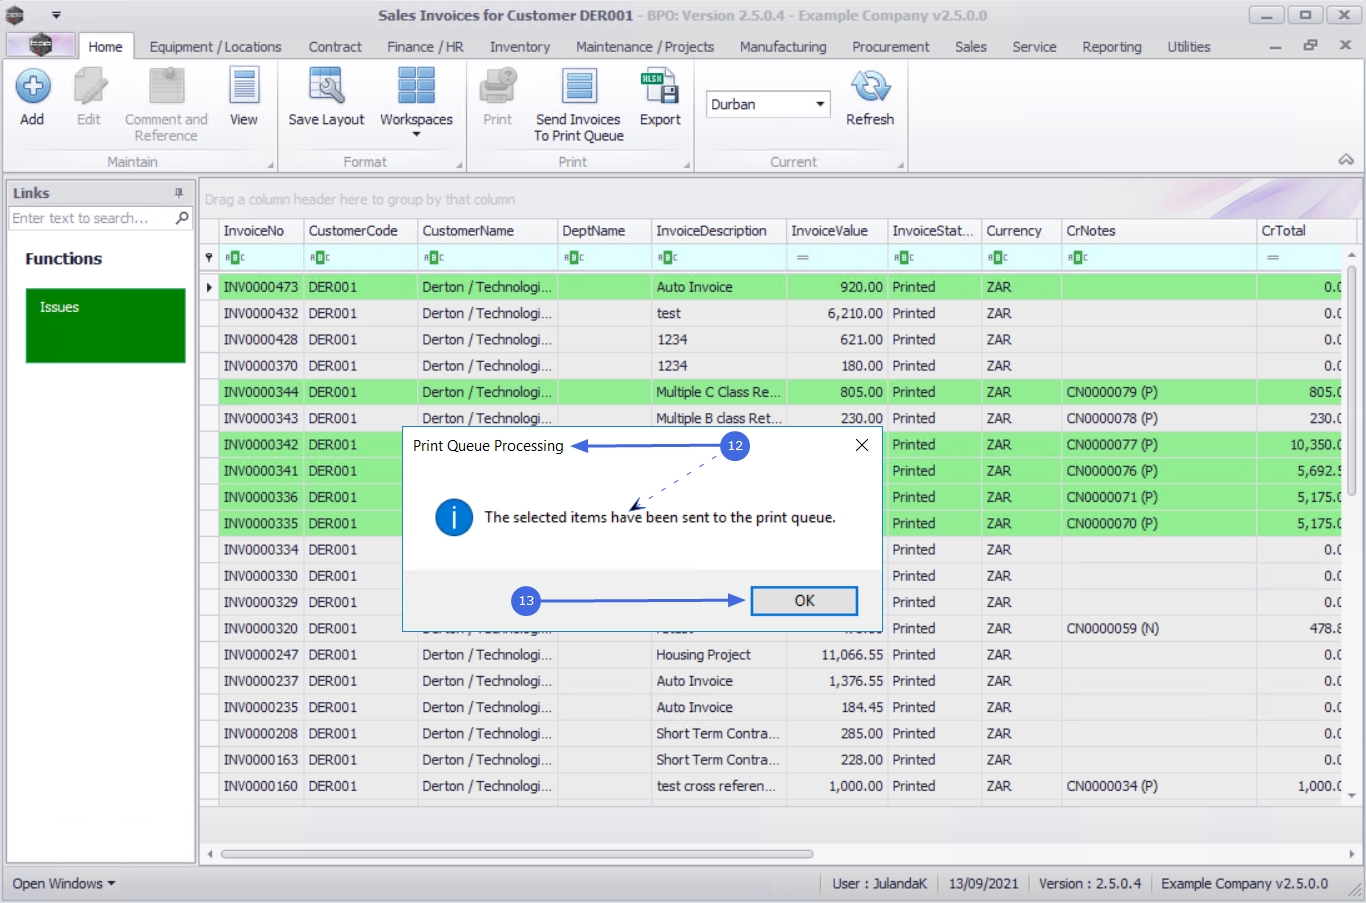Open the Open Windows menu
Image resolution: width=1366 pixels, height=903 pixels.
[63, 884]
